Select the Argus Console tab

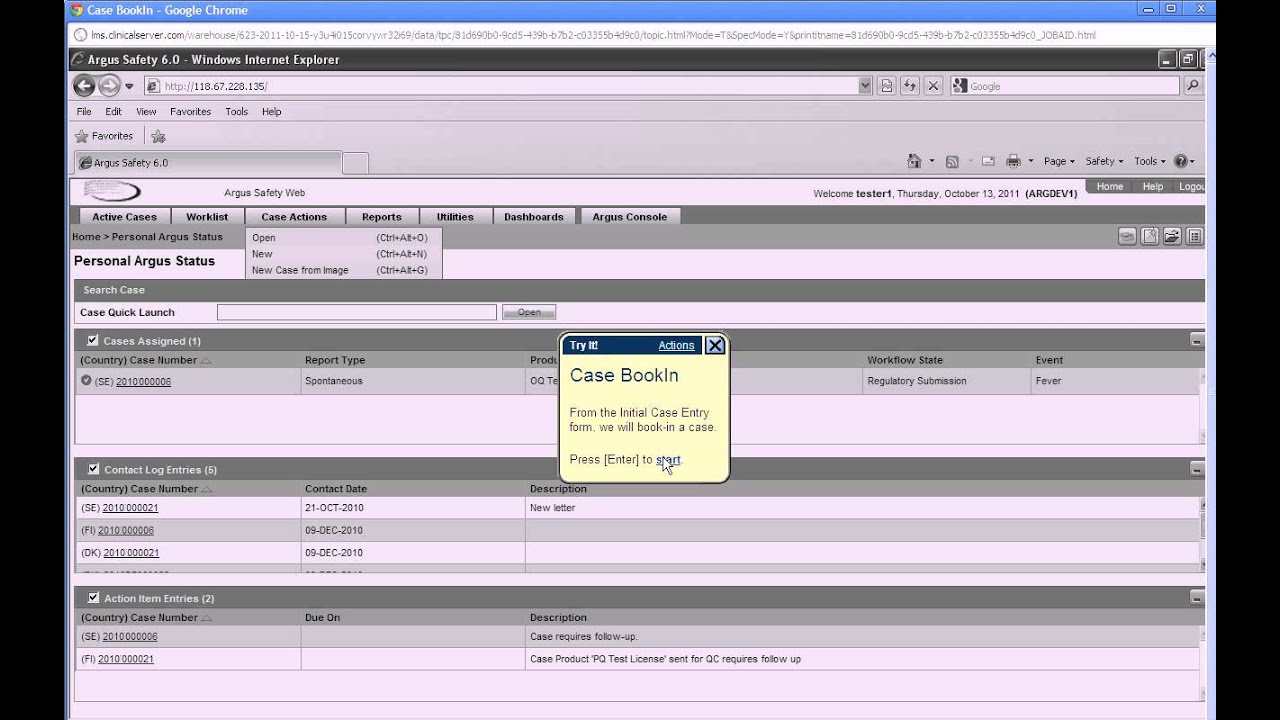(630, 216)
